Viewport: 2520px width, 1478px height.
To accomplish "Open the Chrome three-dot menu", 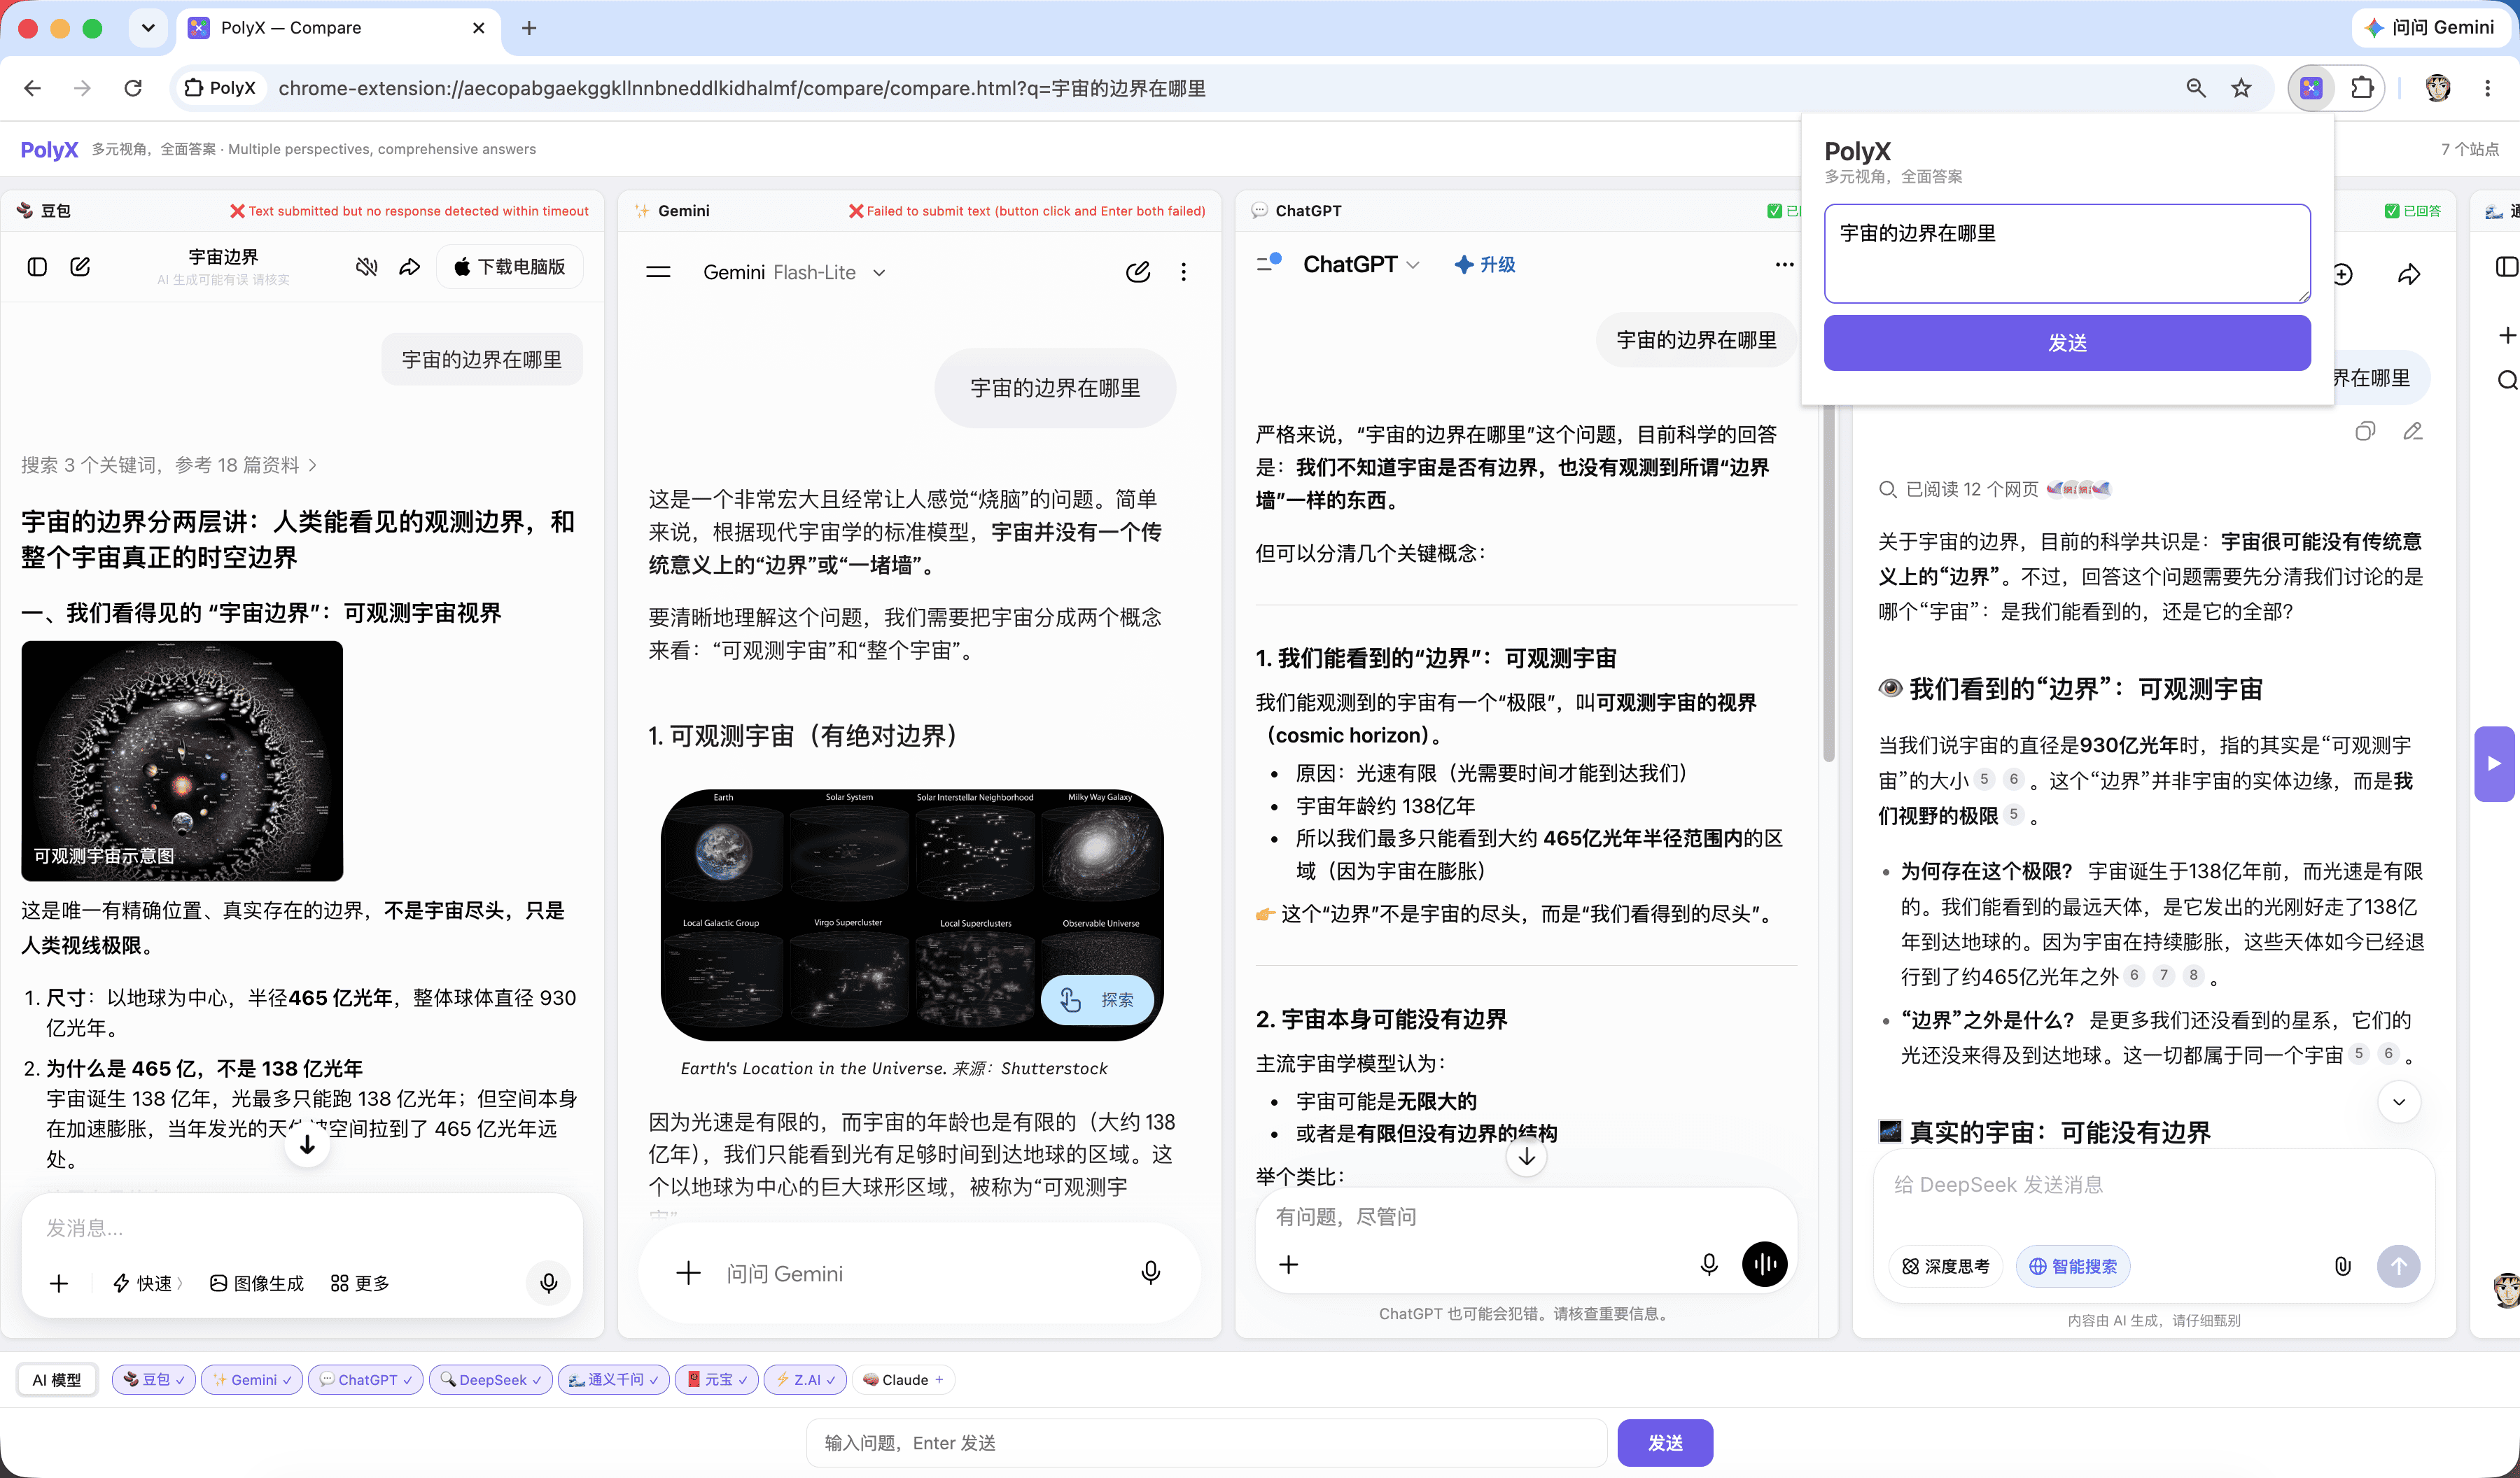I will pyautogui.click(x=2487, y=88).
